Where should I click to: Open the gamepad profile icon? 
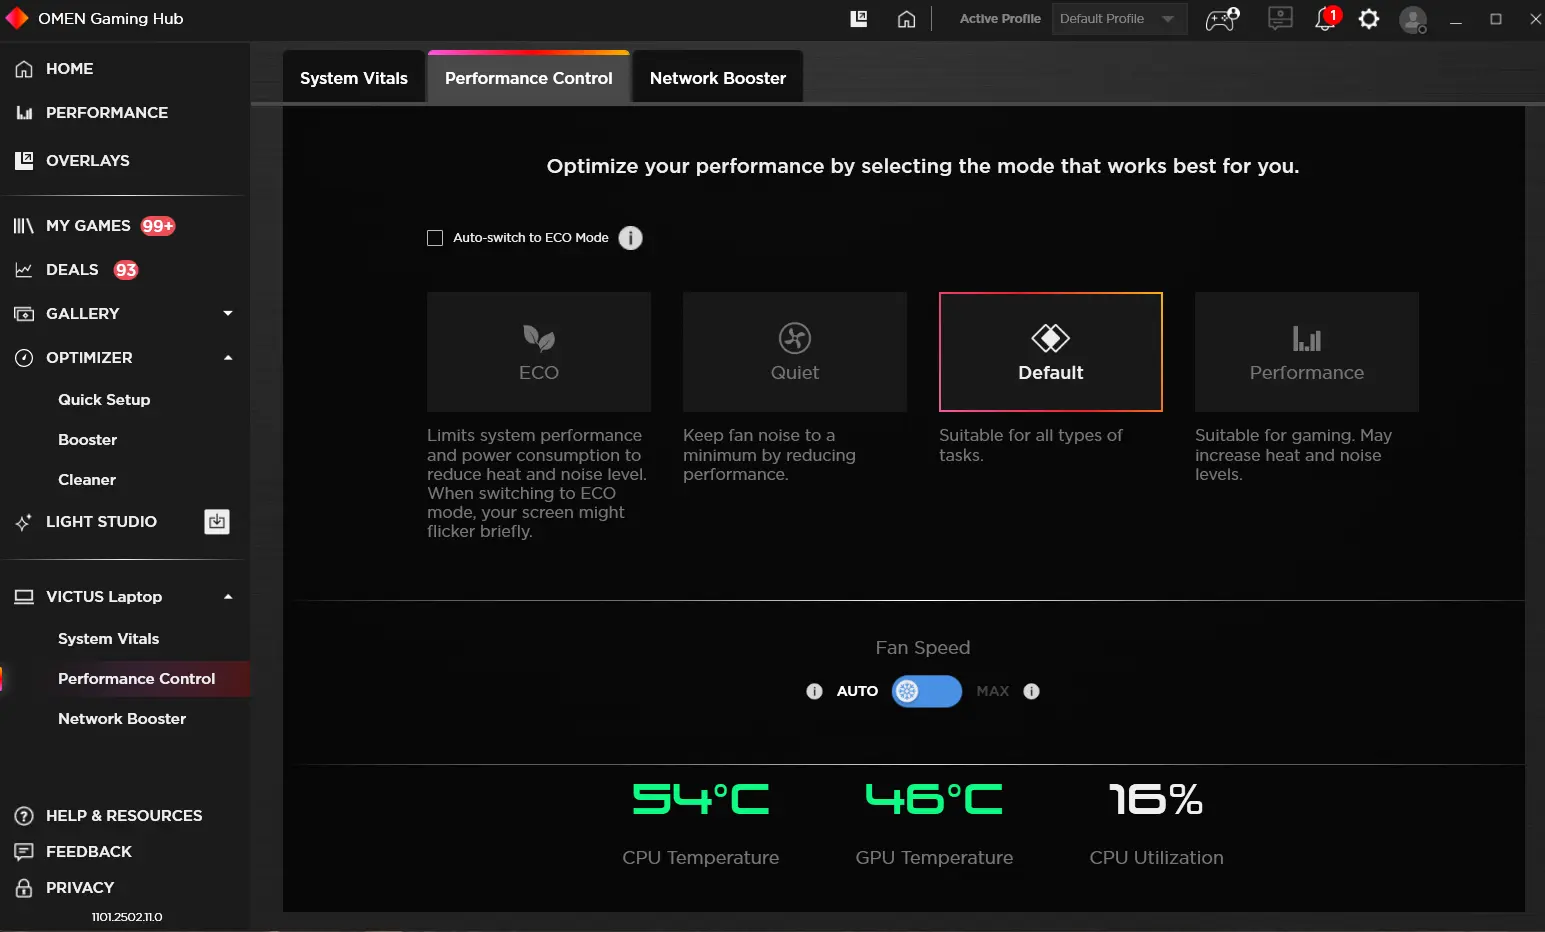pos(1222,19)
